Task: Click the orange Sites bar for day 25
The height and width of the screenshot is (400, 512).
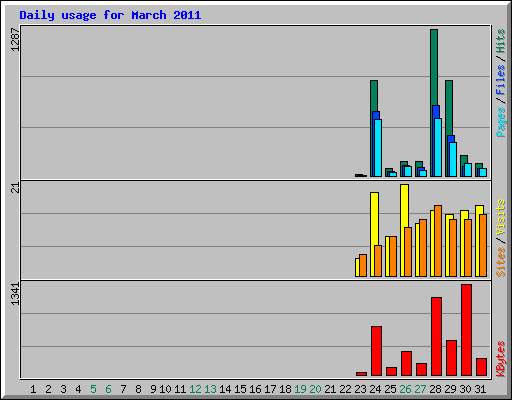Action: tap(393, 256)
